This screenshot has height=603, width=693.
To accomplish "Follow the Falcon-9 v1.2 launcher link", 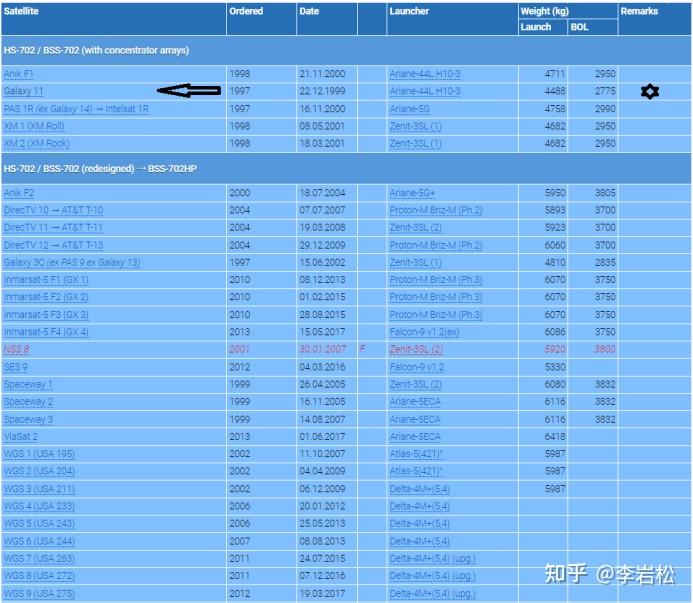I will pos(417,367).
